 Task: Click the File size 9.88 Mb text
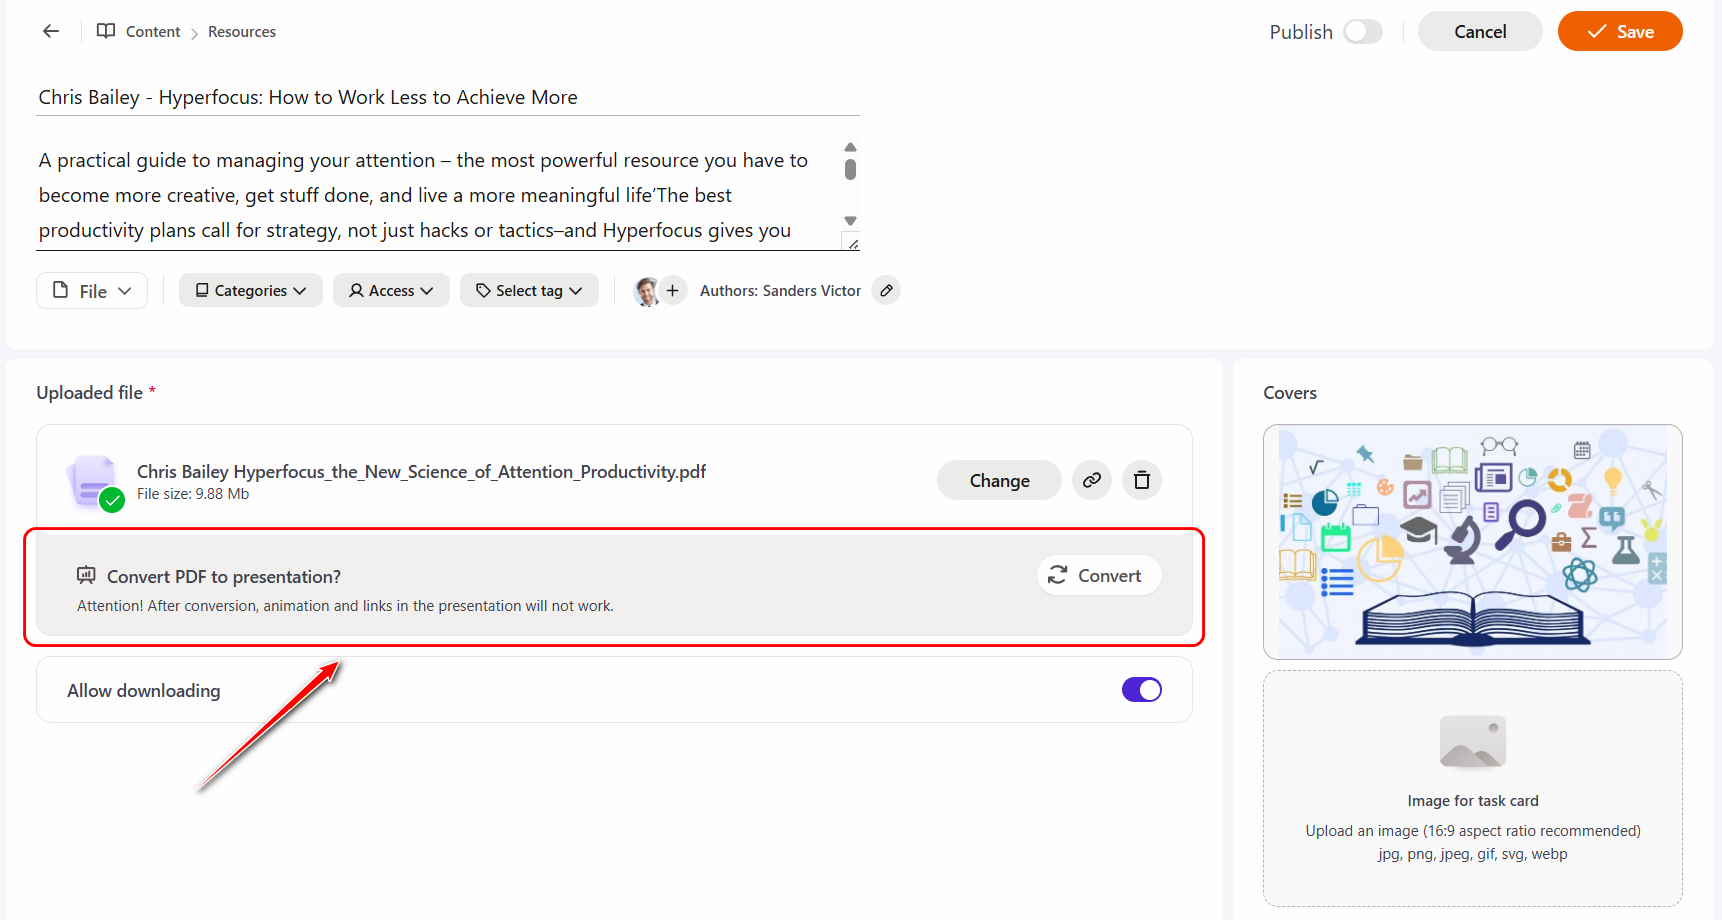(x=193, y=494)
